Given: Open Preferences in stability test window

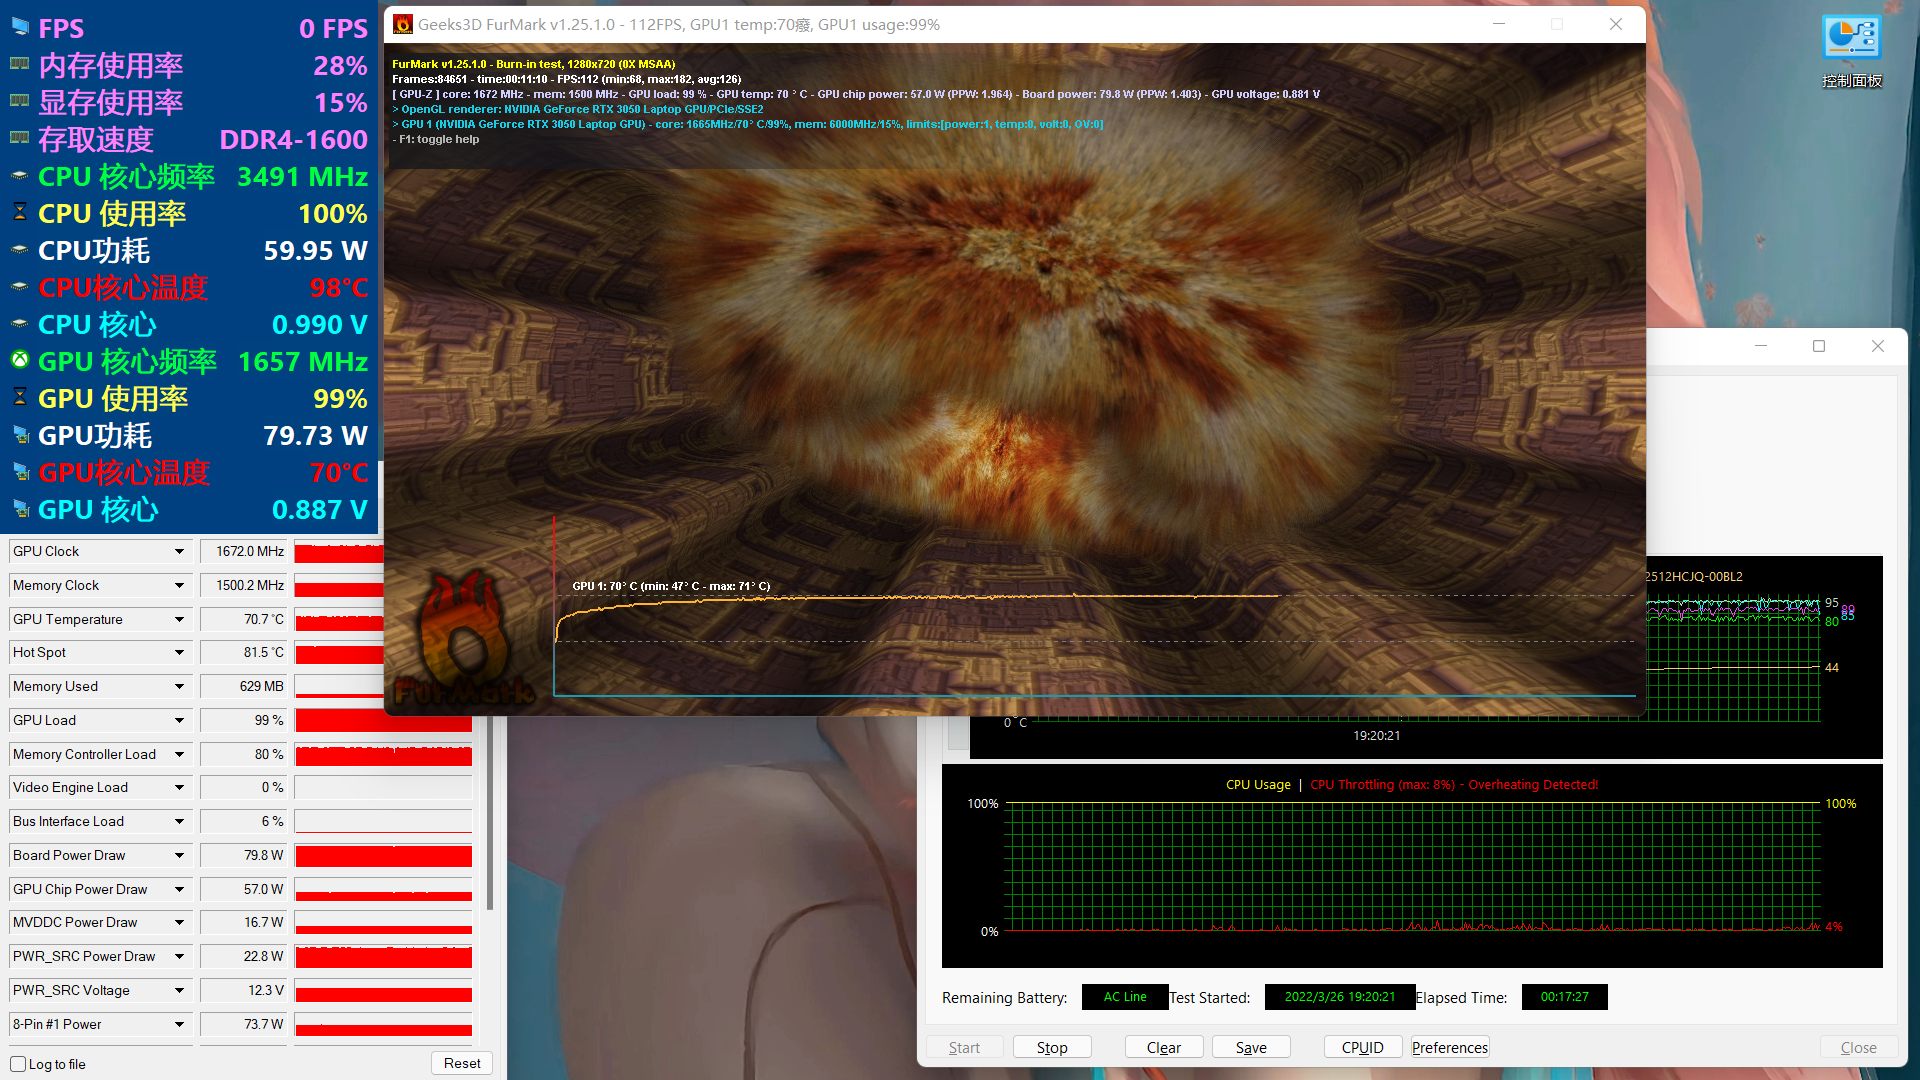Looking at the screenshot, I should [1450, 1047].
